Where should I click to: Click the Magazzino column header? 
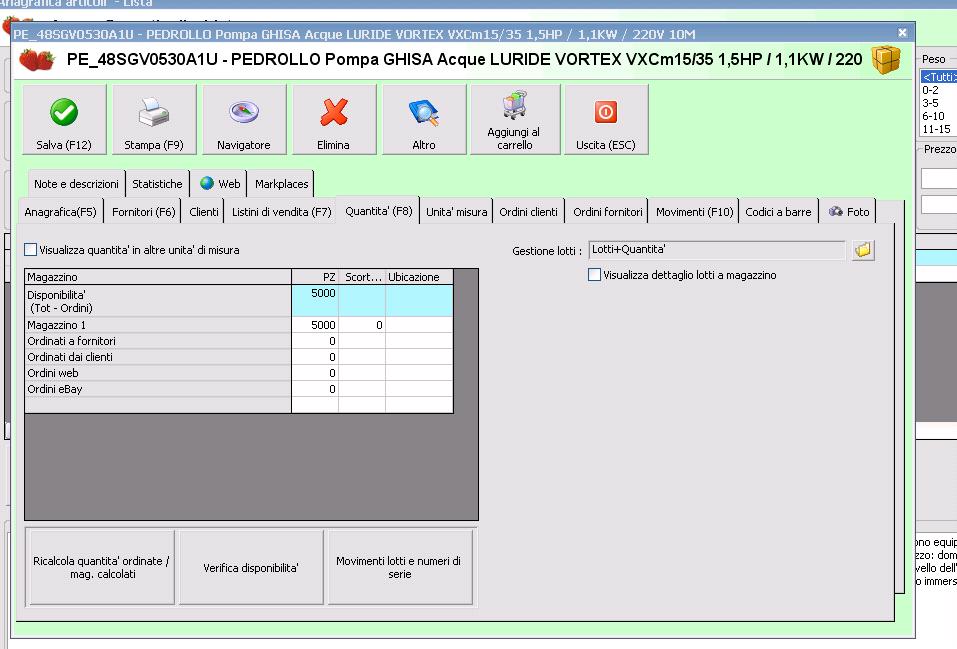[157, 277]
